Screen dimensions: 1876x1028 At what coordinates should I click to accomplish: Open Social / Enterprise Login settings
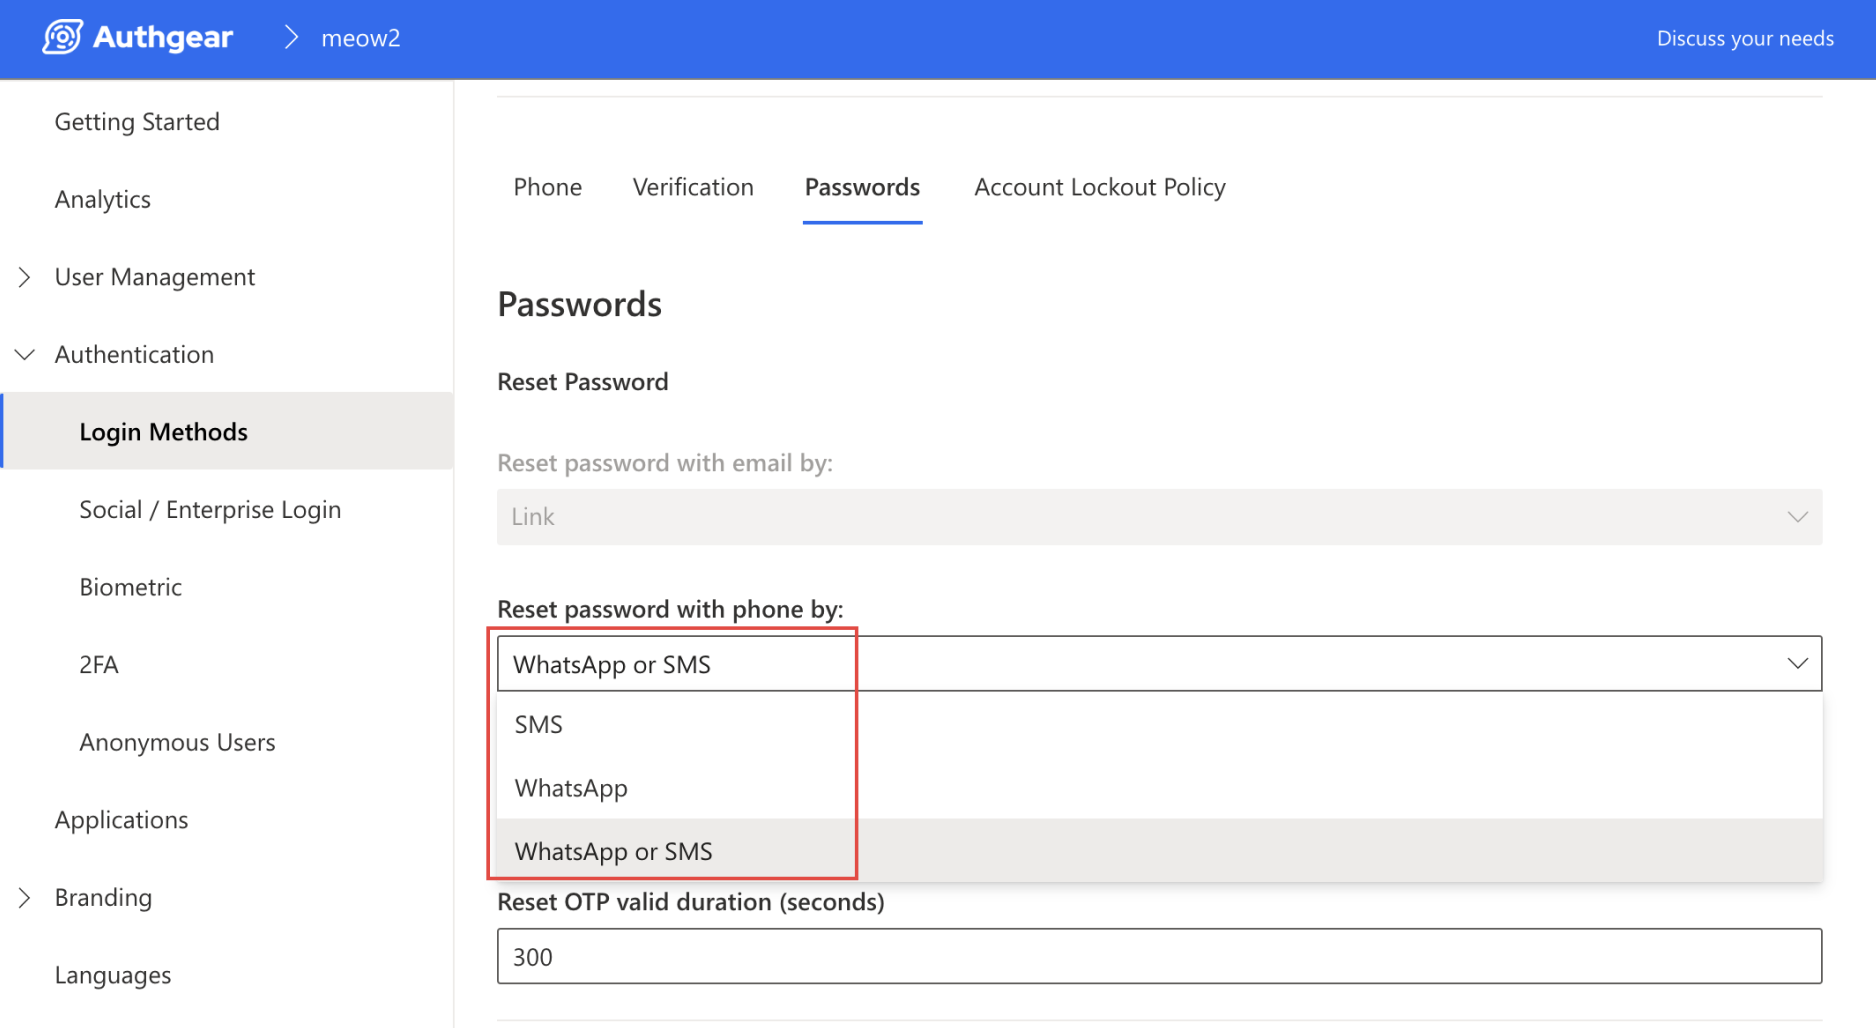210,510
